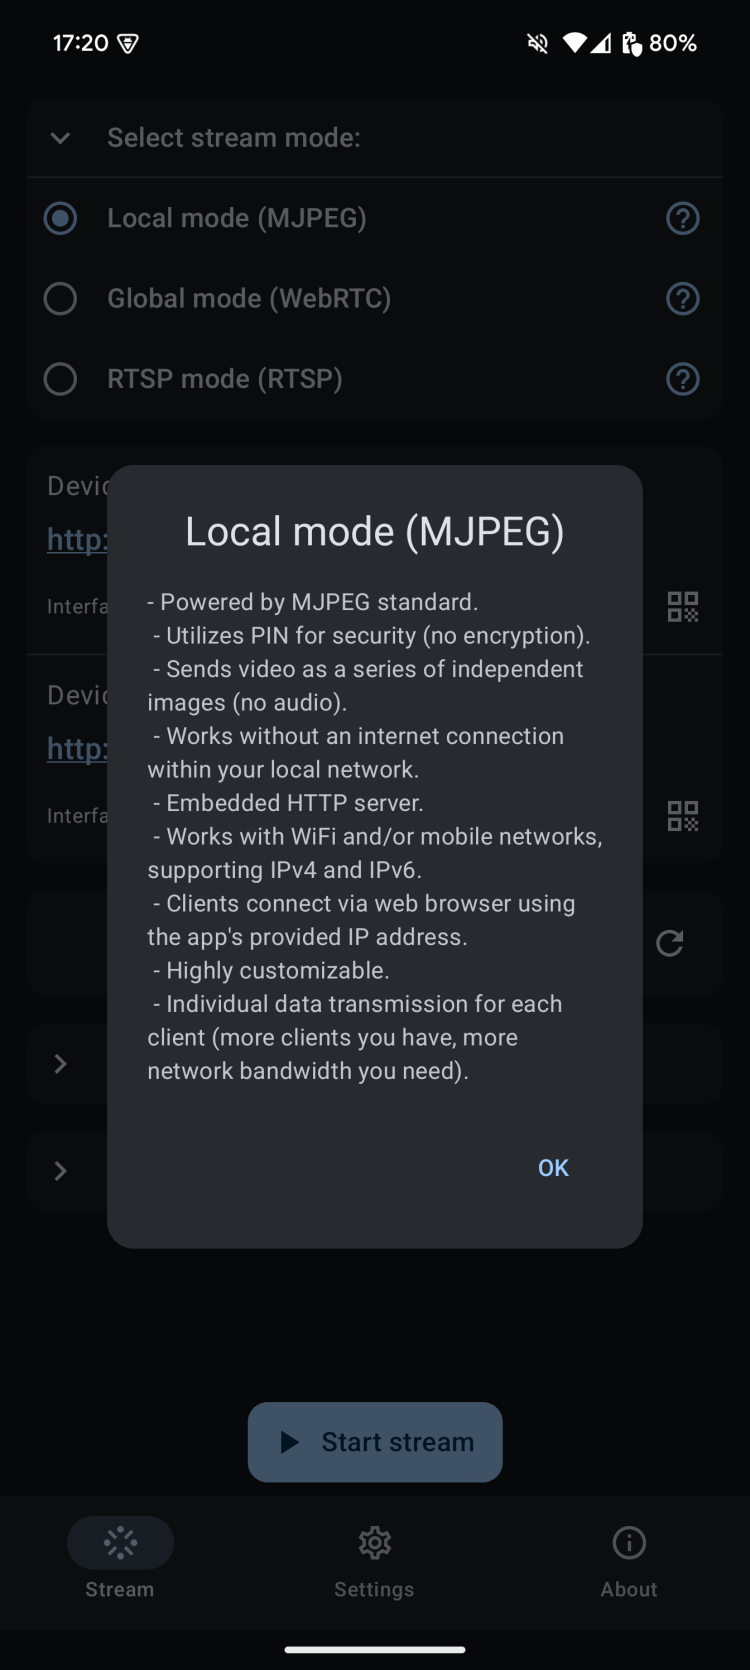
Task: Show QR code for second device address
Action: tap(683, 816)
